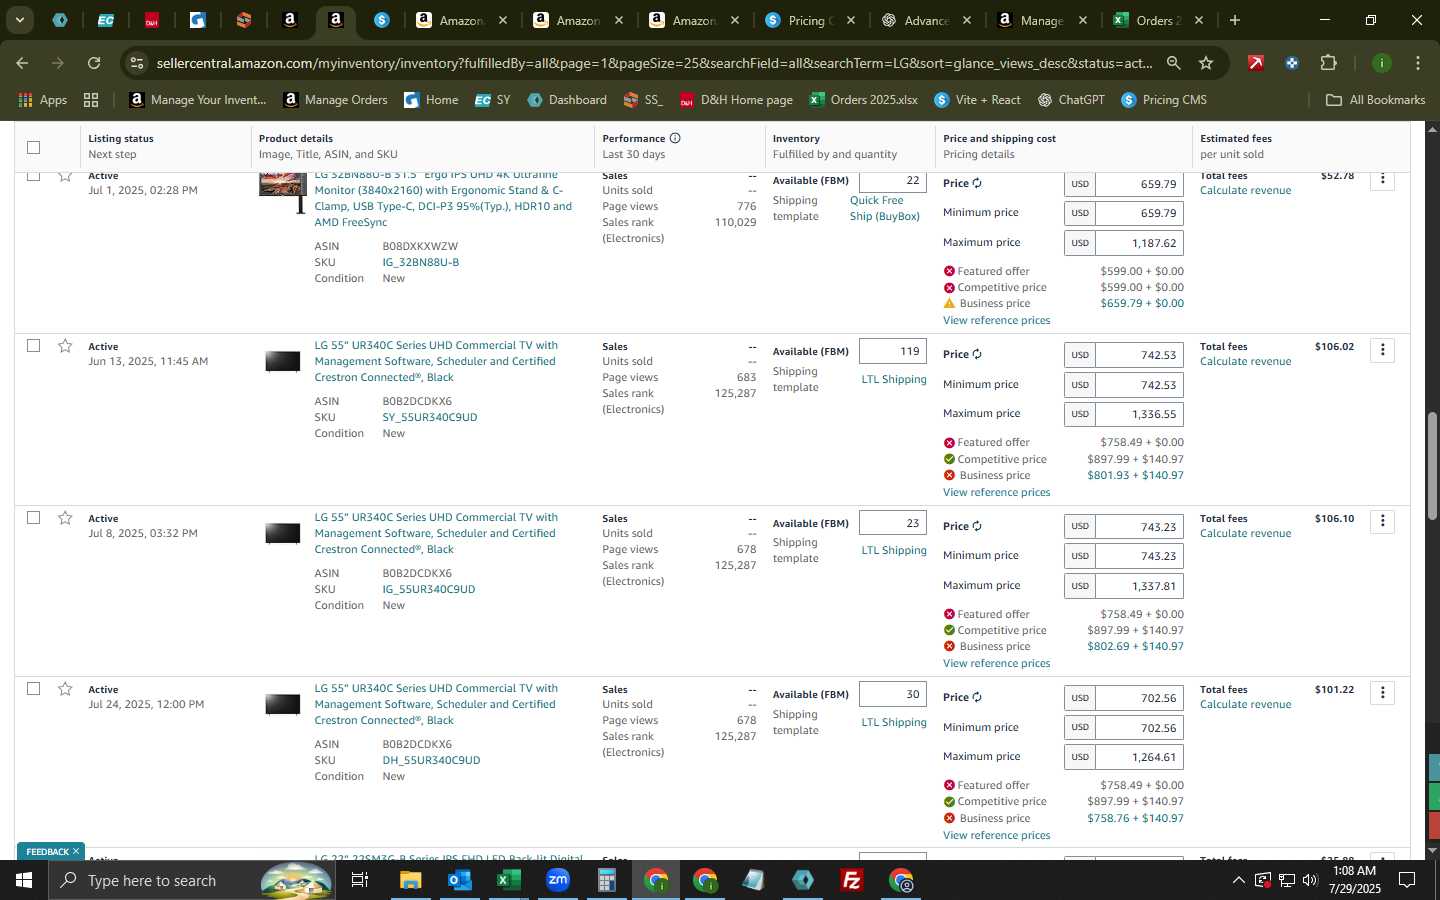Open three-dot menu for $101.22 fees row
This screenshot has width=1440, height=900.
point(1382,693)
